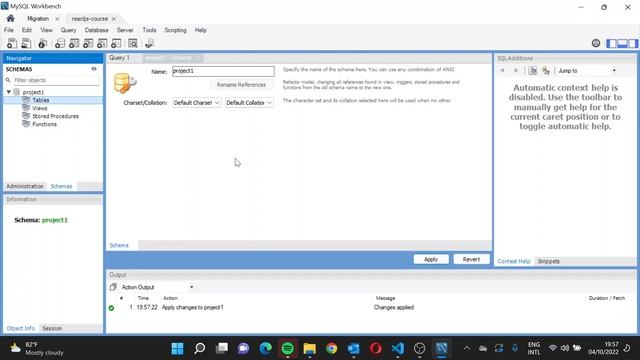The width and height of the screenshot is (640, 360).
Task: Select the Stored Procedures tree node
Action: pyautogui.click(x=55, y=116)
